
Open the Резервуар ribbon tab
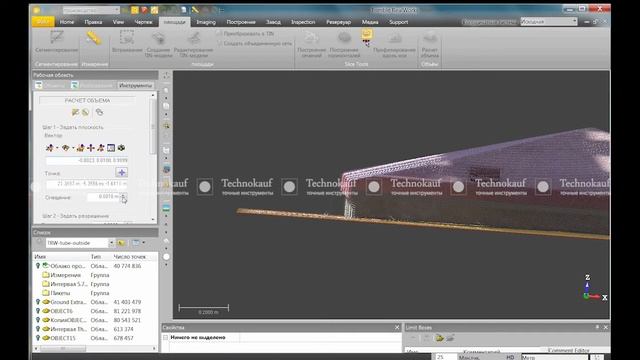338,22
